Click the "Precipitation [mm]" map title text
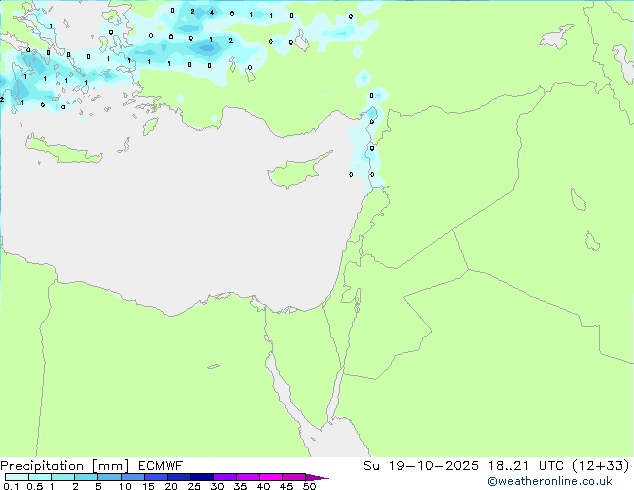 click(x=65, y=466)
